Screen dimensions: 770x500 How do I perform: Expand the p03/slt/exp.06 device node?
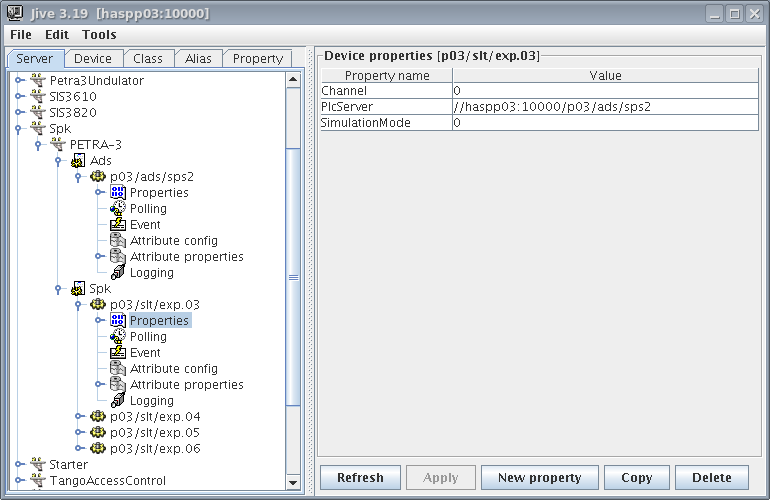79,448
